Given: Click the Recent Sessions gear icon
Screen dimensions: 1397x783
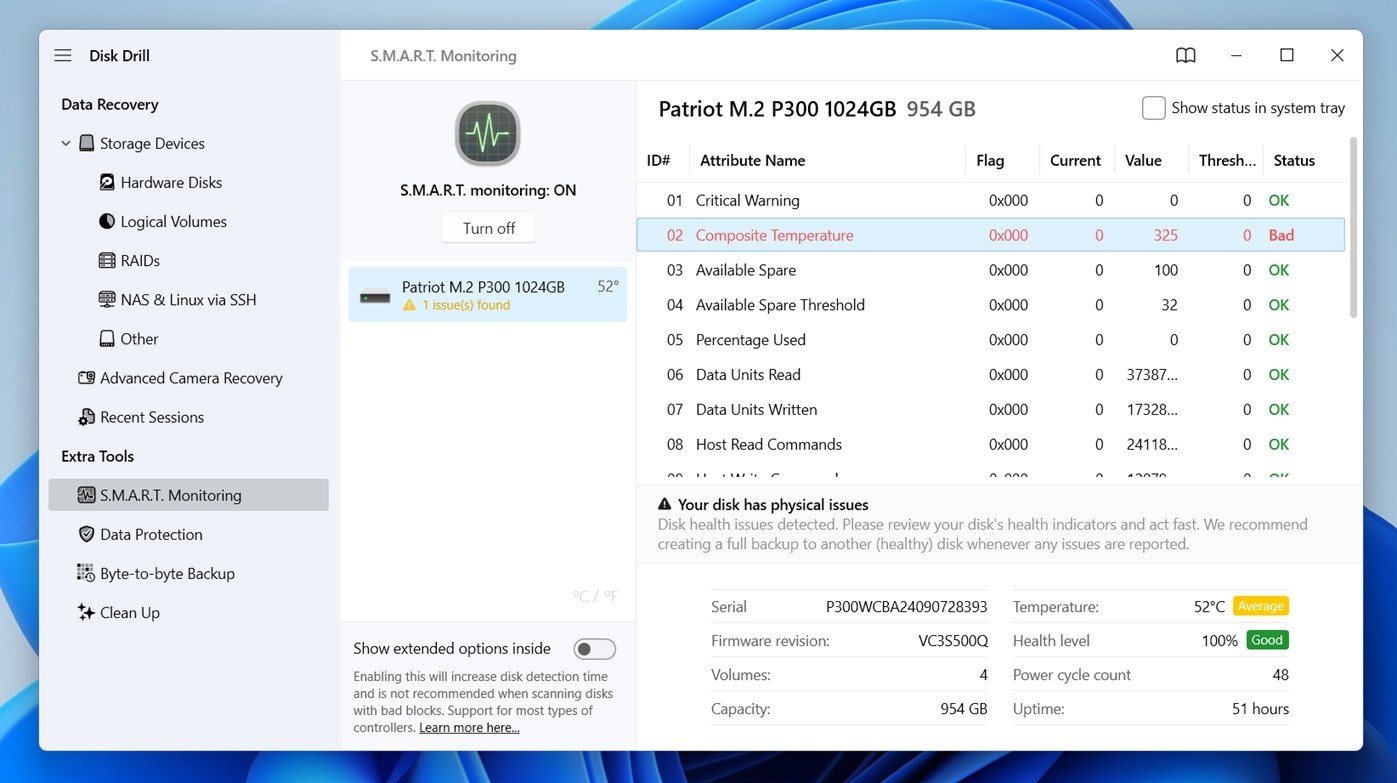Looking at the screenshot, I should coord(87,416).
